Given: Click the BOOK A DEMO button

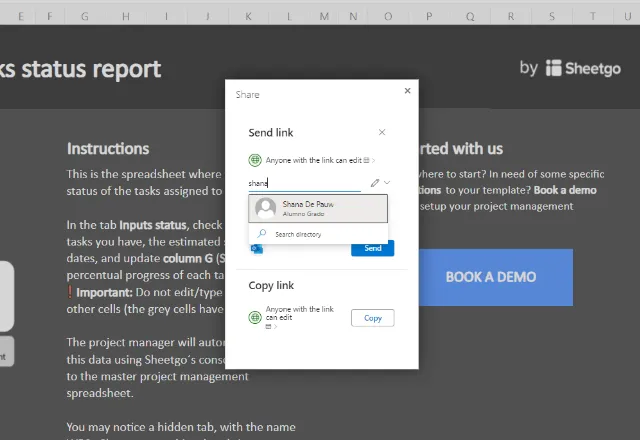Looking at the screenshot, I should click(495, 277).
